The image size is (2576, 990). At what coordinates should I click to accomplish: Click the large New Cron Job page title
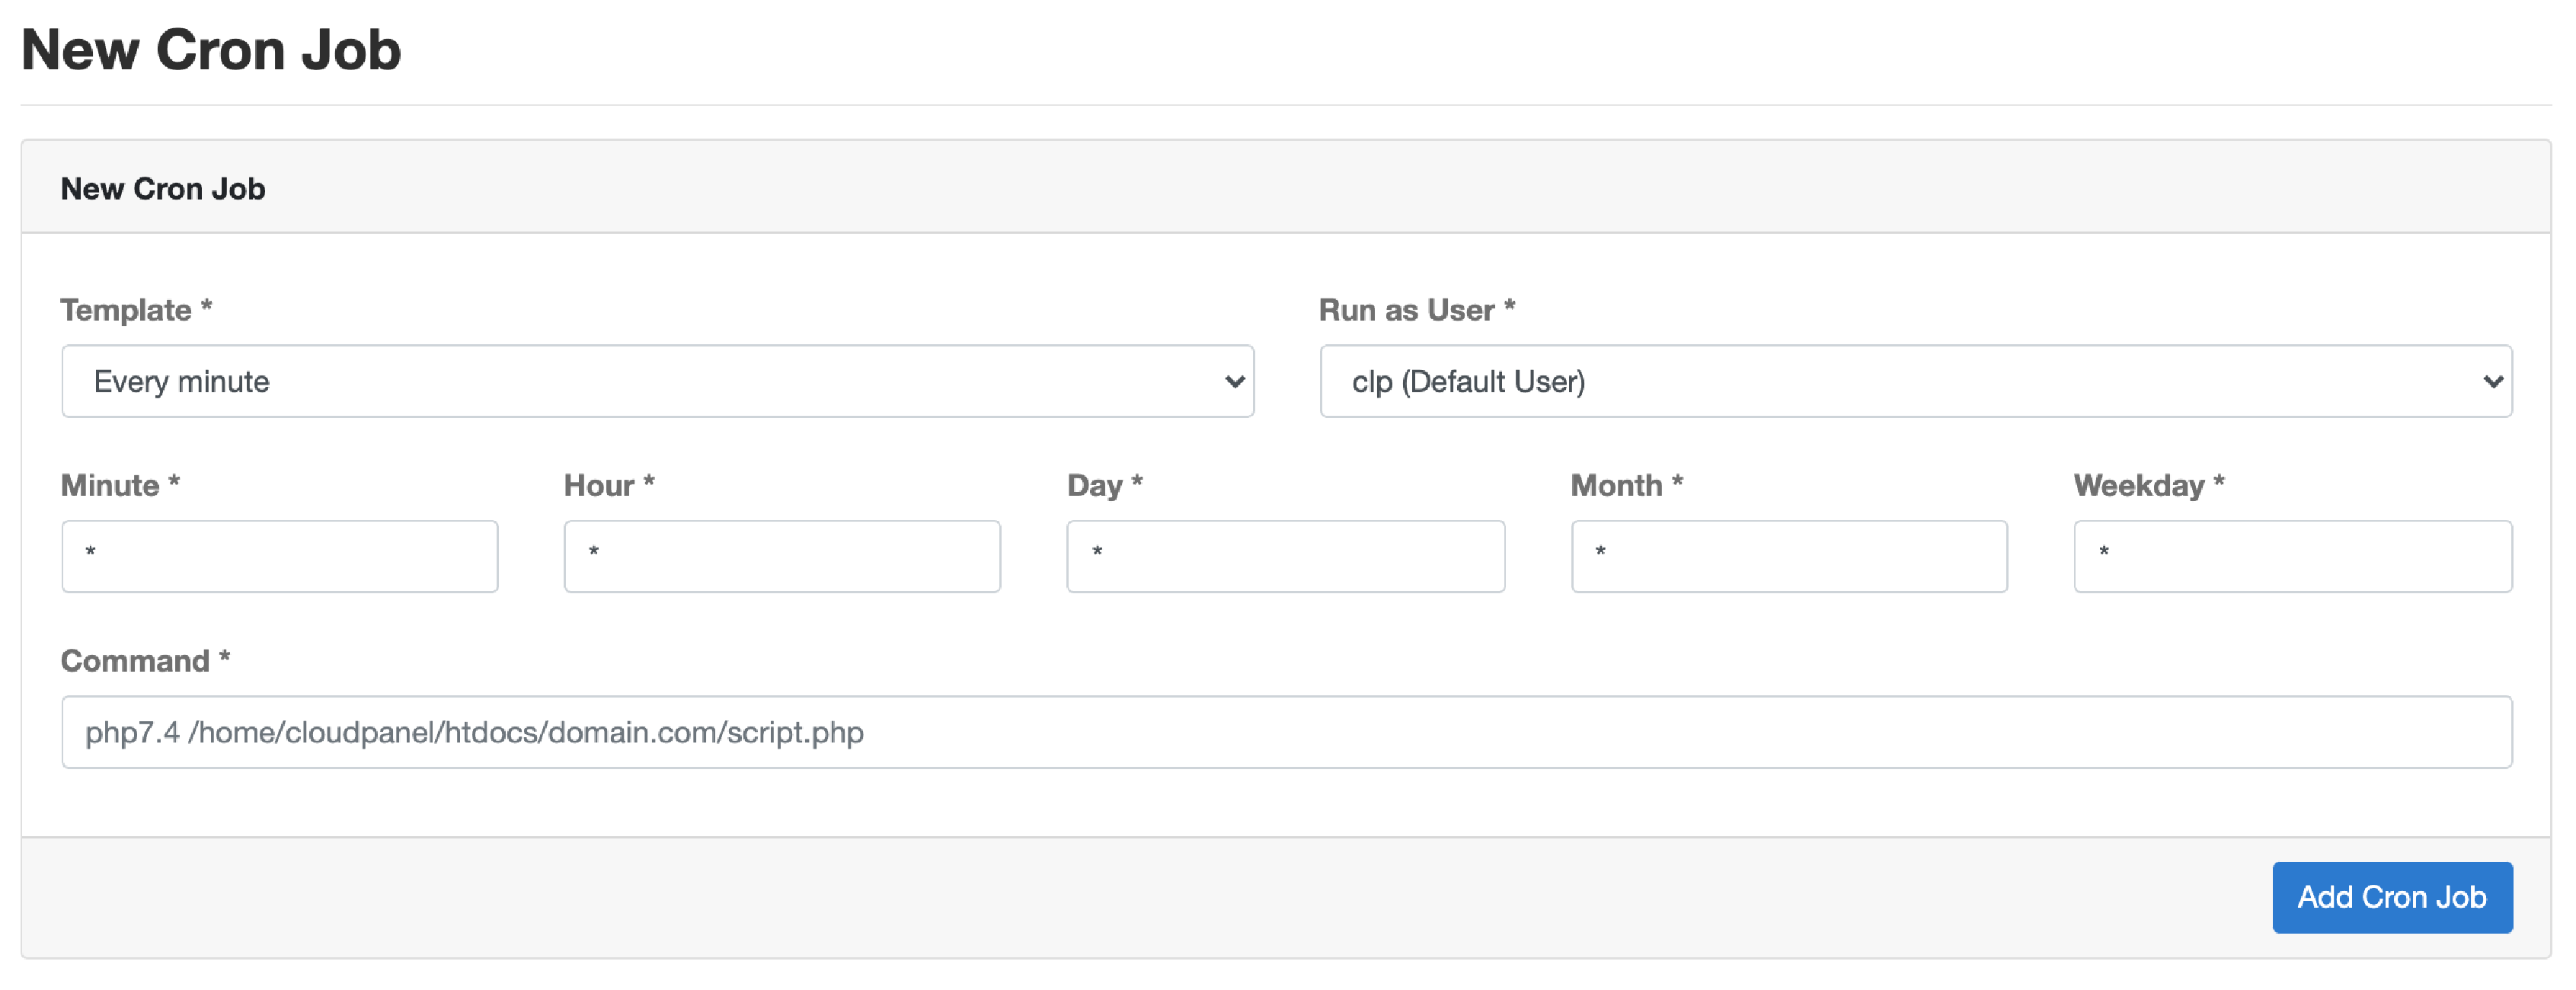211,49
